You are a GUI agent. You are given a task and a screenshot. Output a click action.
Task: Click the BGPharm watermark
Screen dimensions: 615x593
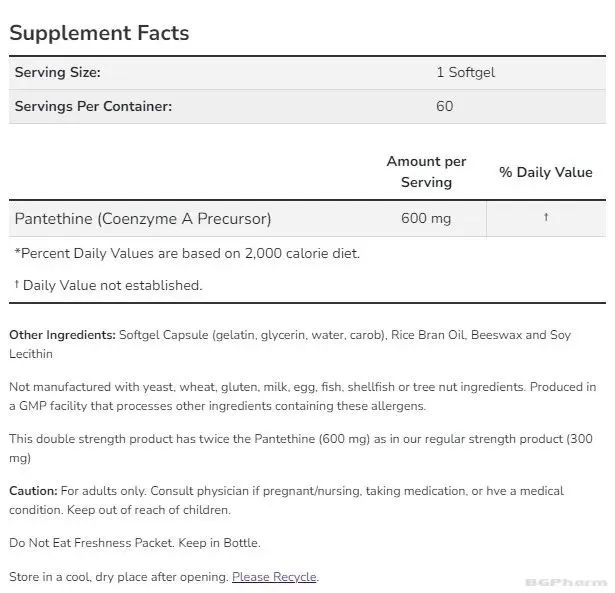click(x=565, y=582)
